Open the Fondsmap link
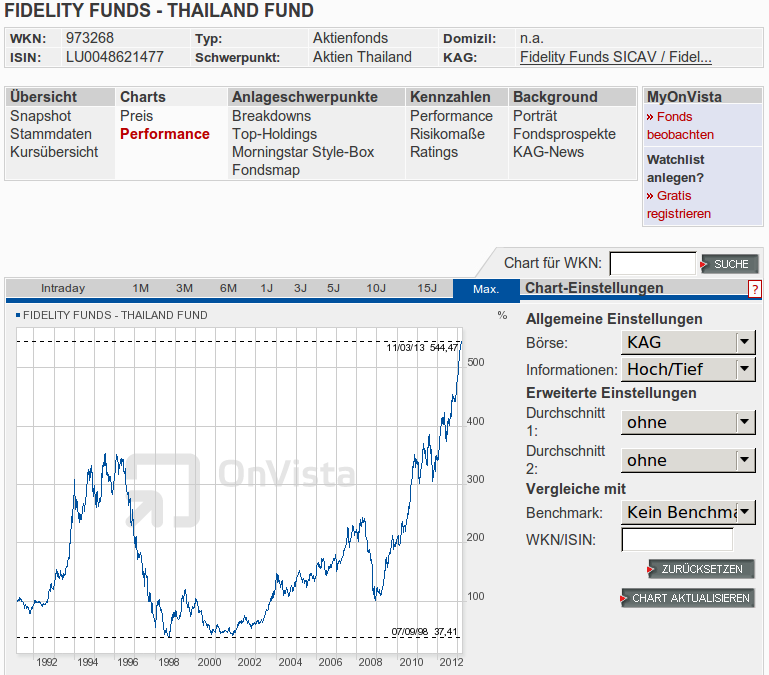 (266, 170)
